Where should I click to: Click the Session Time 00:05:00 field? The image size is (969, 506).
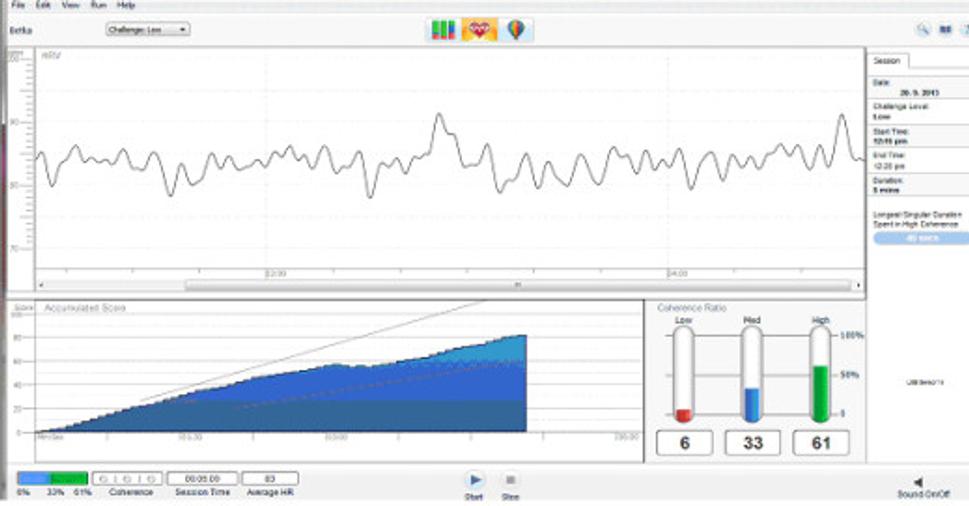[202, 478]
